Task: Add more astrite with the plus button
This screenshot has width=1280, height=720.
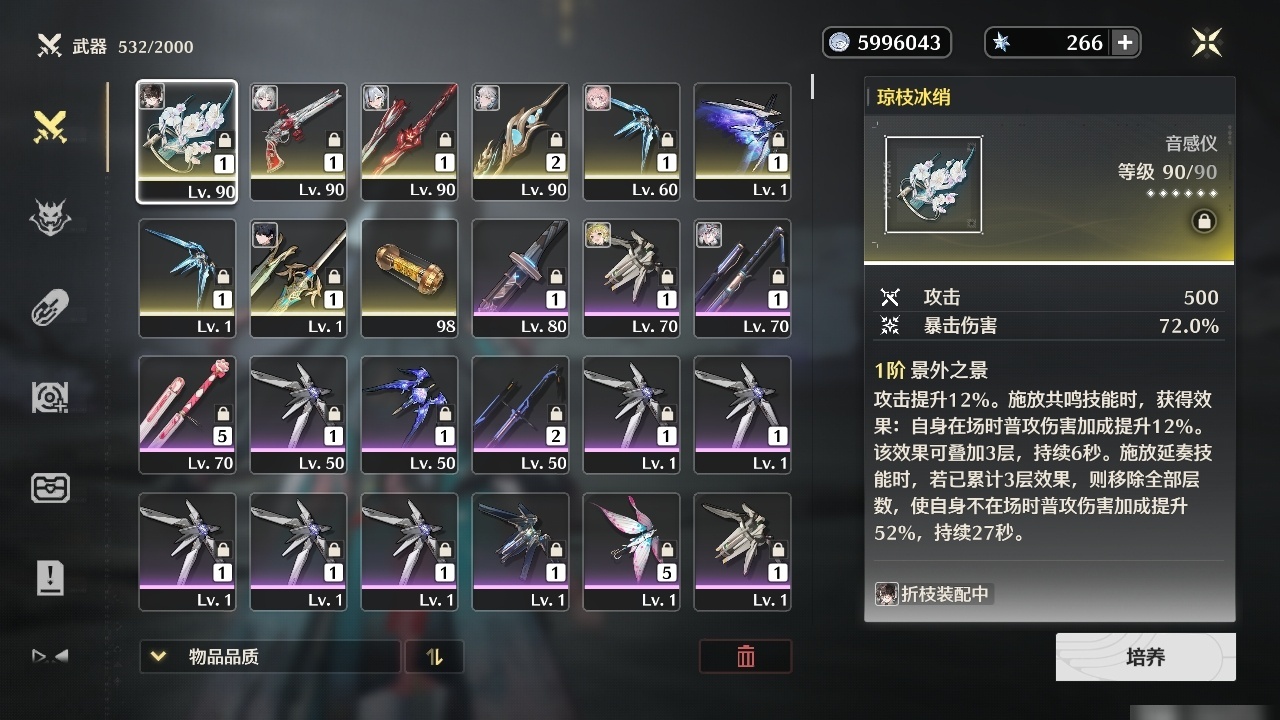Action: coord(1125,42)
